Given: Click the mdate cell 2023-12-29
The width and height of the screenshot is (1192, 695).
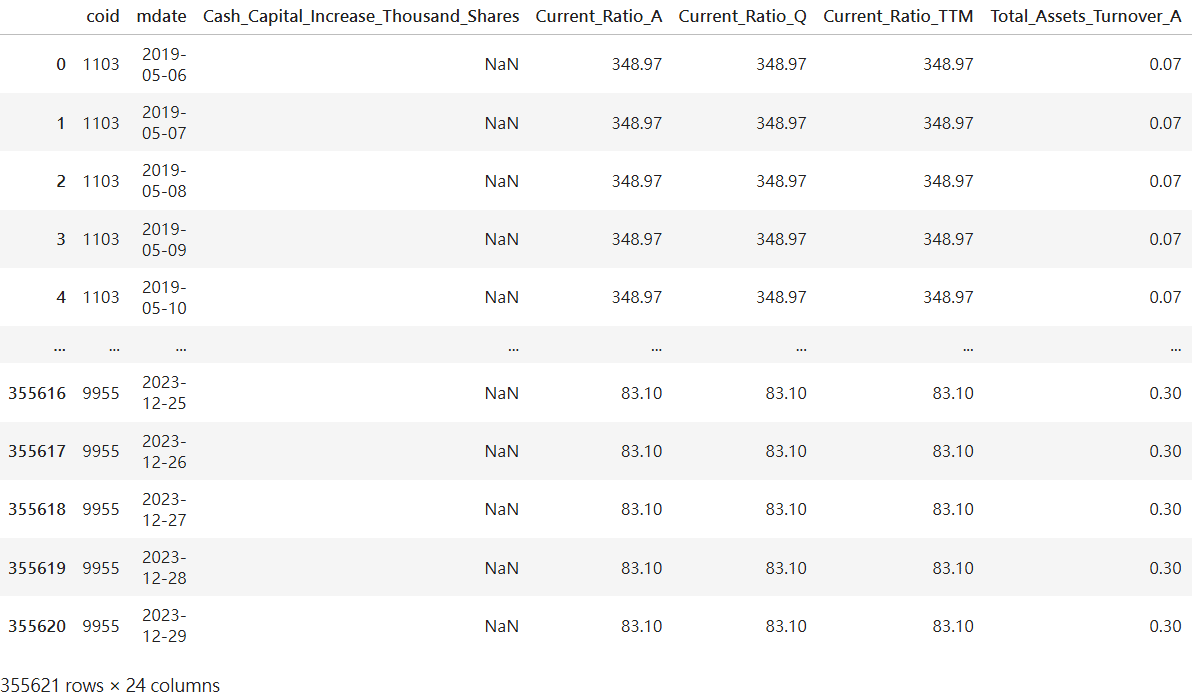Looking at the screenshot, I should pos(164,626).
